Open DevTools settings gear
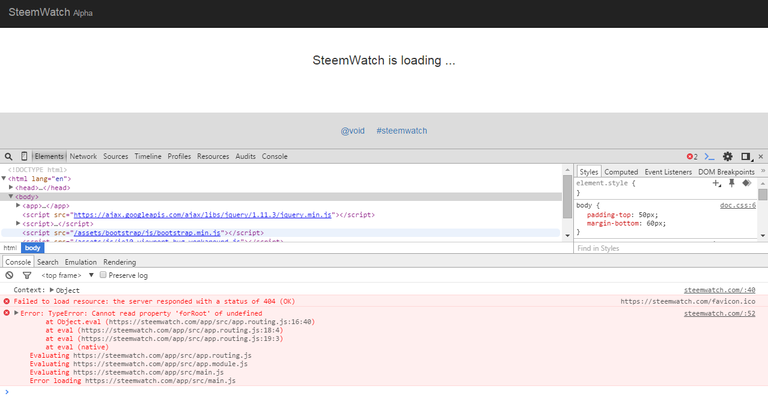Viewport: 768px width, 397px height. 728,157
